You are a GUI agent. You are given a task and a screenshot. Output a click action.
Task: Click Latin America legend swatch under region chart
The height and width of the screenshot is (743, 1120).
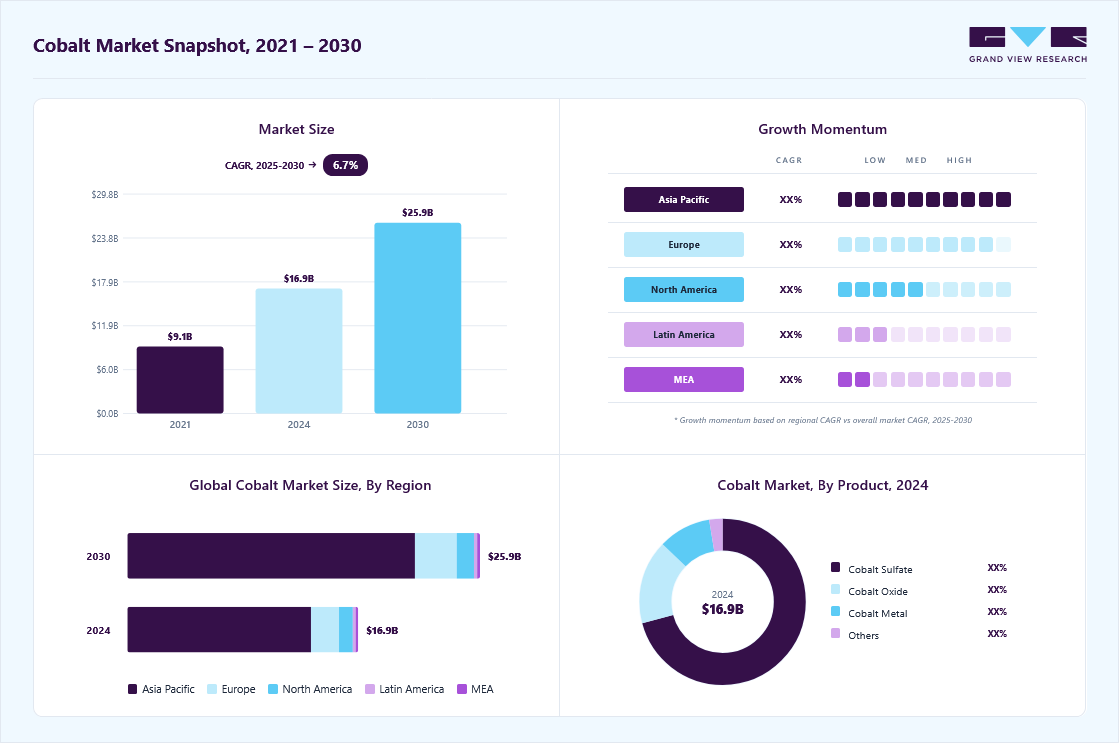pyautogui.click(x=370, y=689)
